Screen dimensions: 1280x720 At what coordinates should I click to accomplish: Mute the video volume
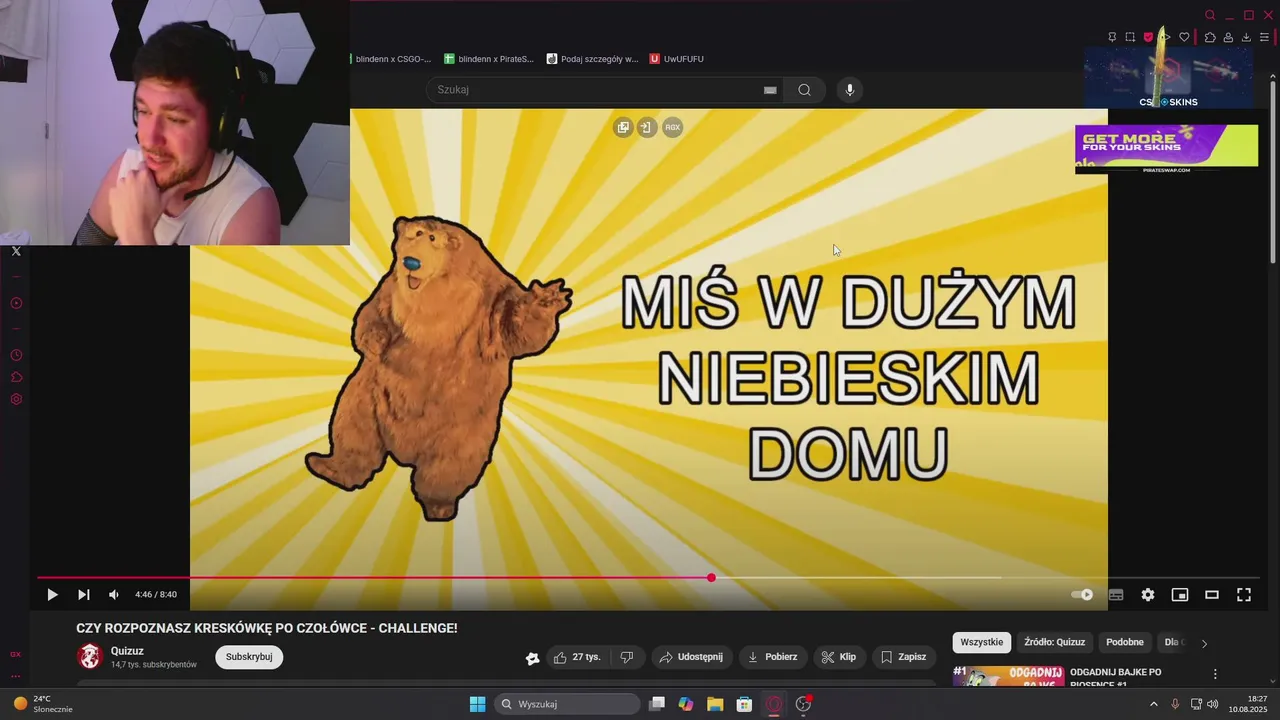(x=114, y=594)
